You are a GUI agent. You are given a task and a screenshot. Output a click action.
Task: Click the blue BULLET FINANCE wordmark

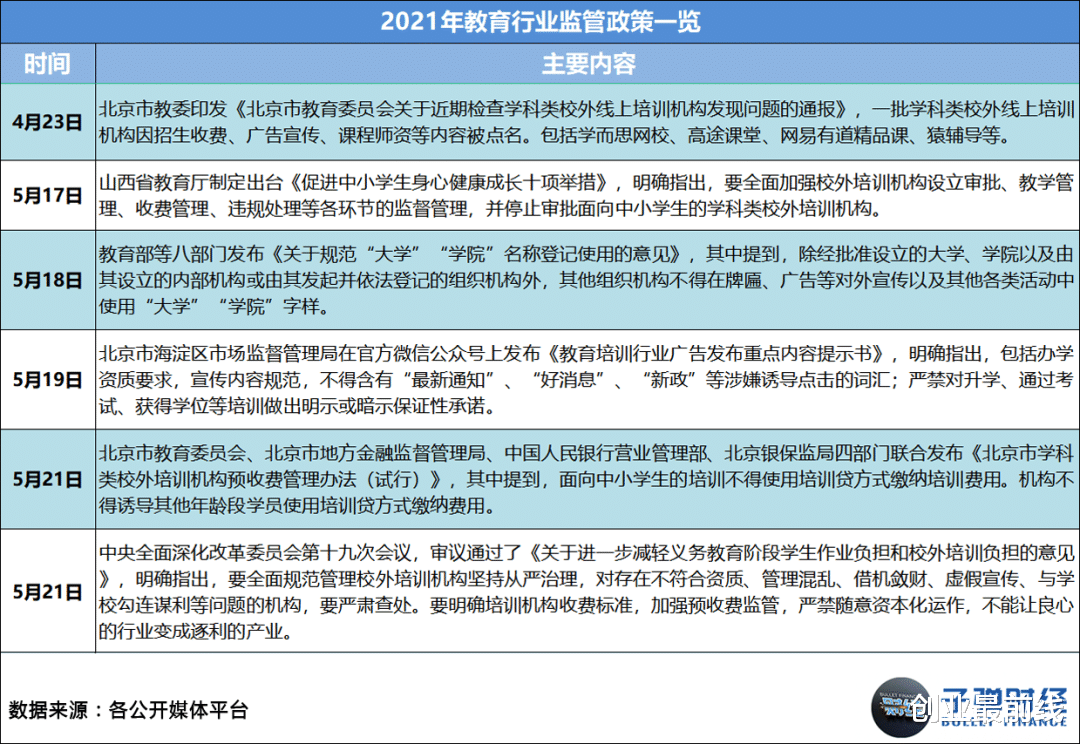(x=1000, y=723)
